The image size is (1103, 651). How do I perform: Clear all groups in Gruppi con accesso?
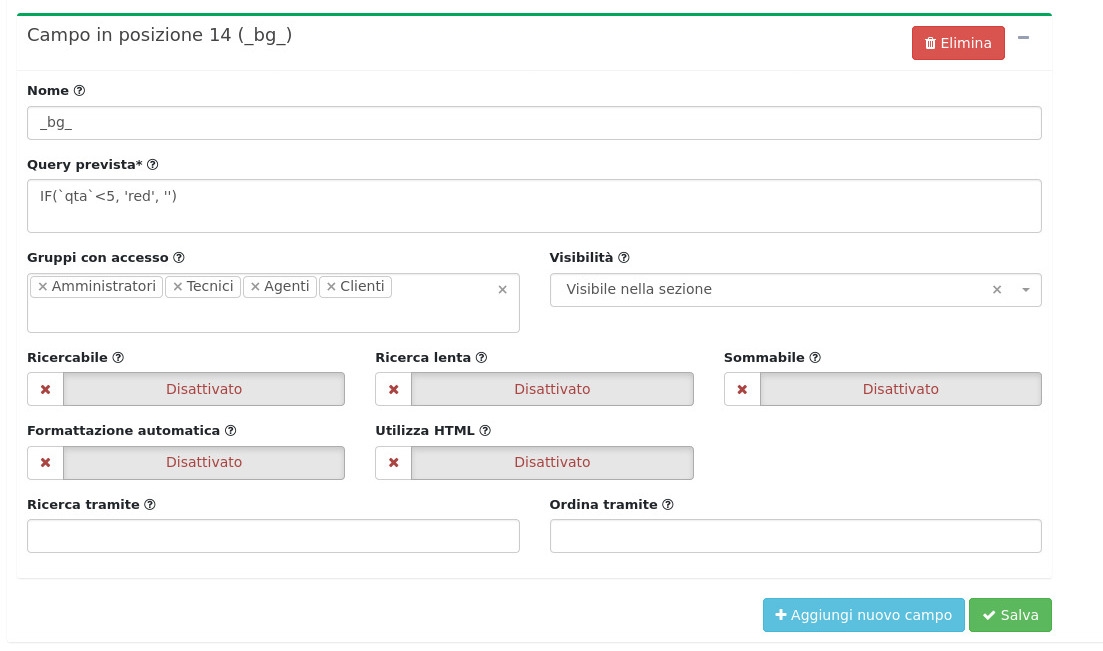(502, 290)
